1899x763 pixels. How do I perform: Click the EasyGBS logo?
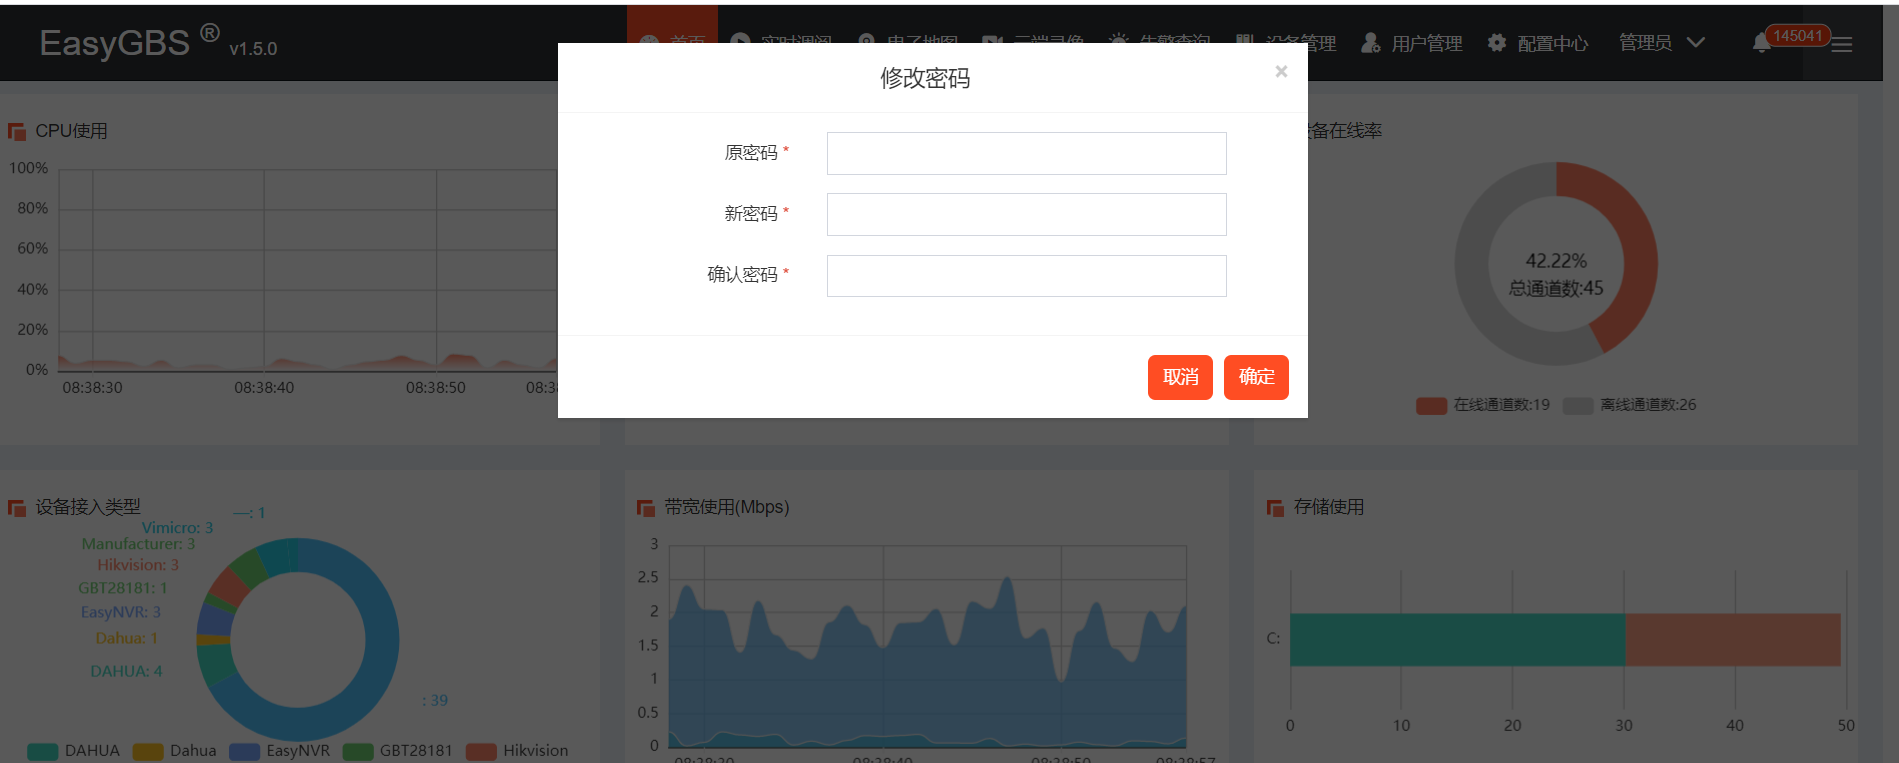coord(129,43)
